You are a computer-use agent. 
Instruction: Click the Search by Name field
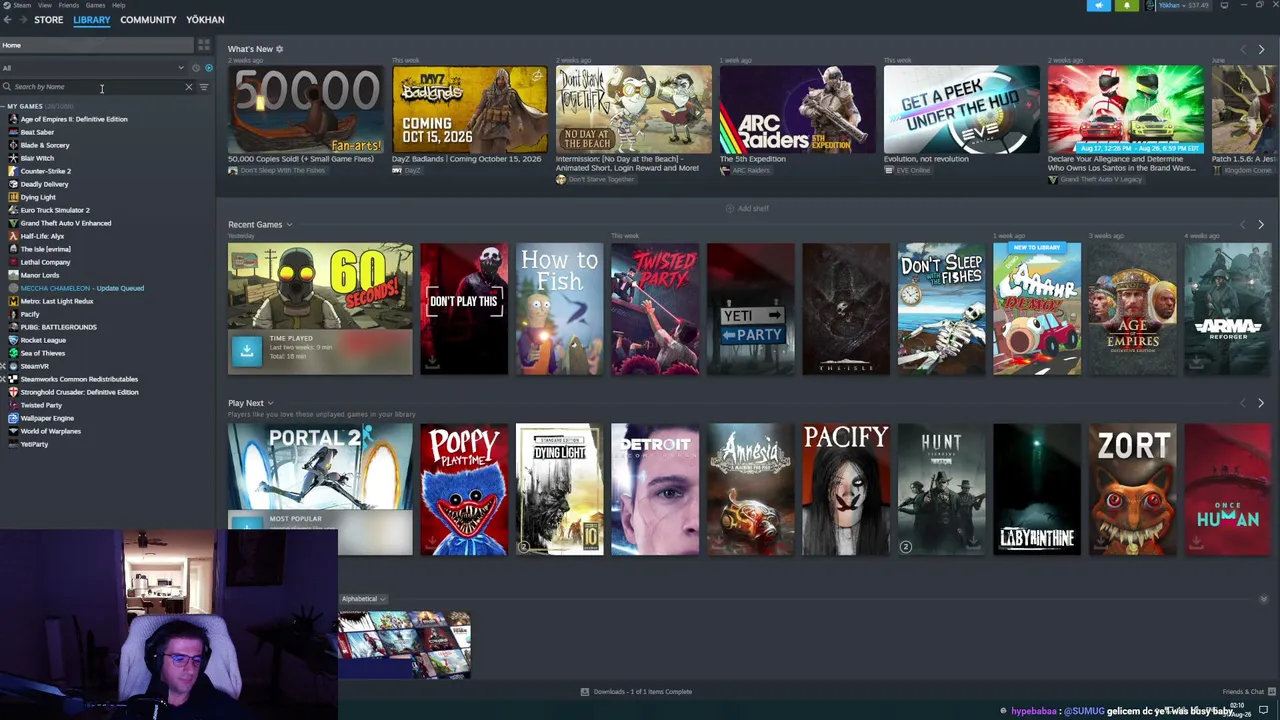[97, 87]
